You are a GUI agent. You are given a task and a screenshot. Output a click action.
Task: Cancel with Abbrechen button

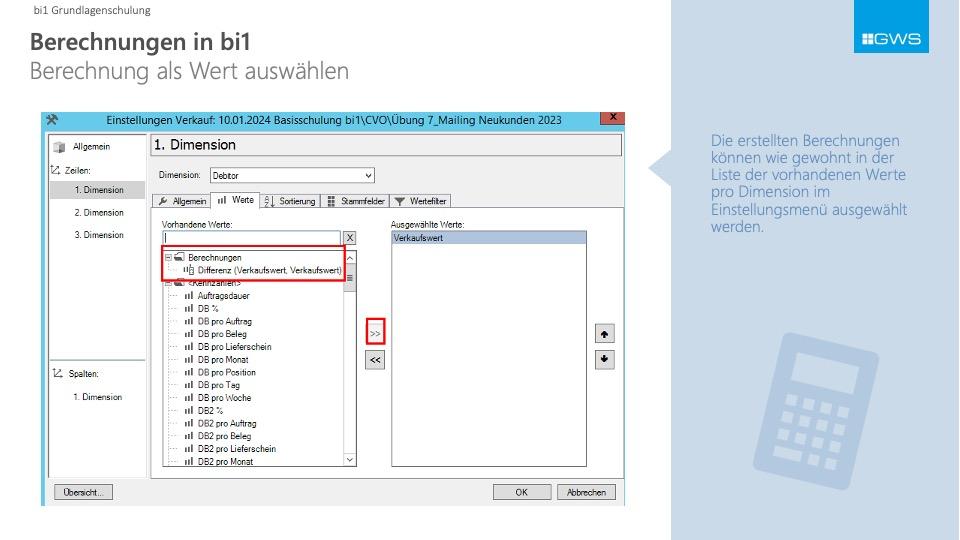coord(586,492)
